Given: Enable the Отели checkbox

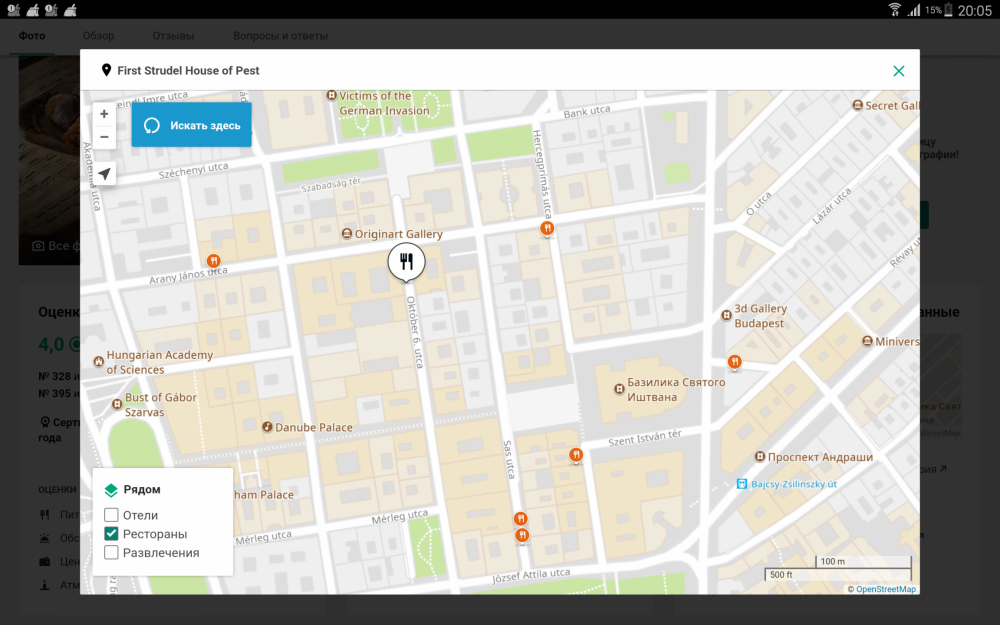Looking at the screenshot, I should click(x=112, y=515).
